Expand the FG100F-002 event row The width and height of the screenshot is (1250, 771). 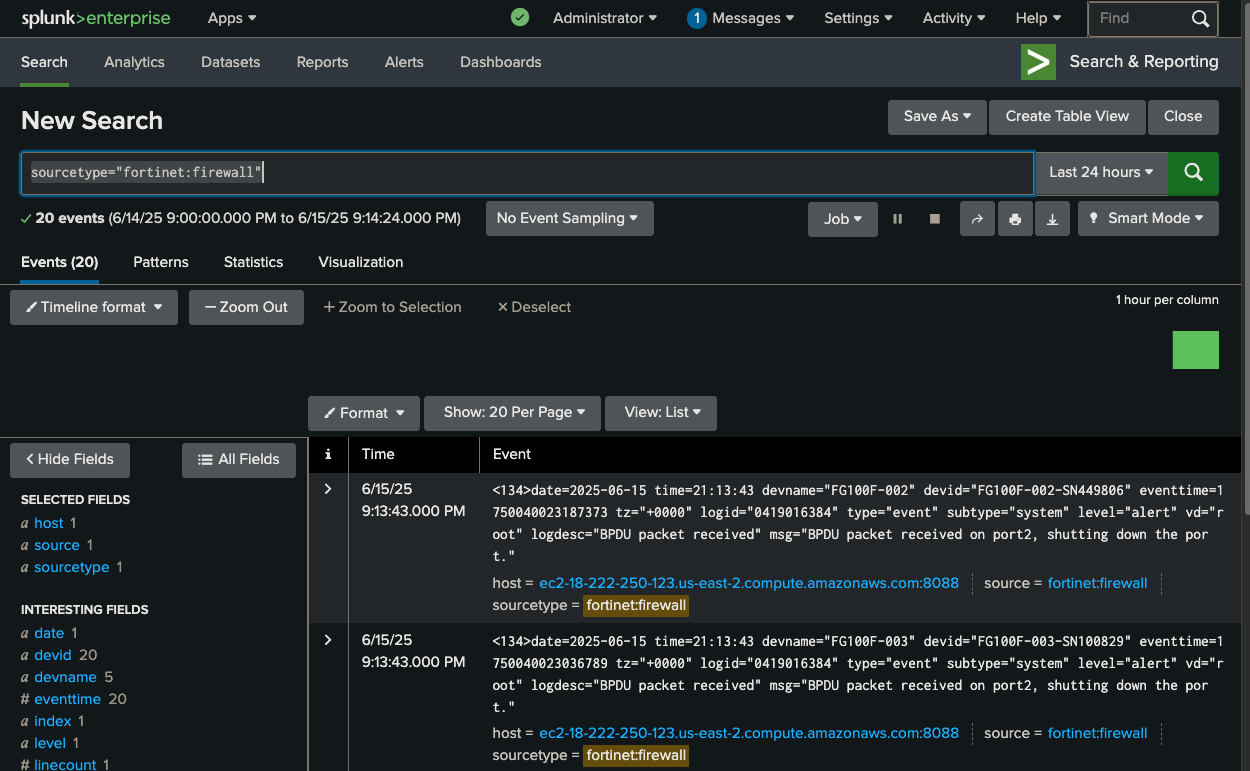[328, 489]
